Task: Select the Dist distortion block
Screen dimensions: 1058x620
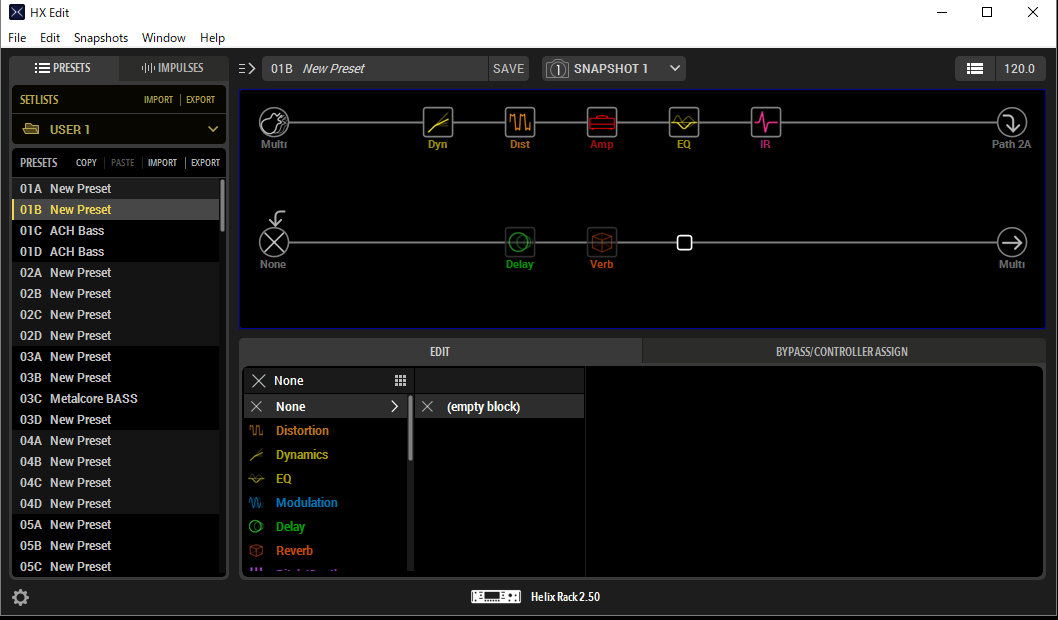Action: pyautogui.click(x=520, y=123)
